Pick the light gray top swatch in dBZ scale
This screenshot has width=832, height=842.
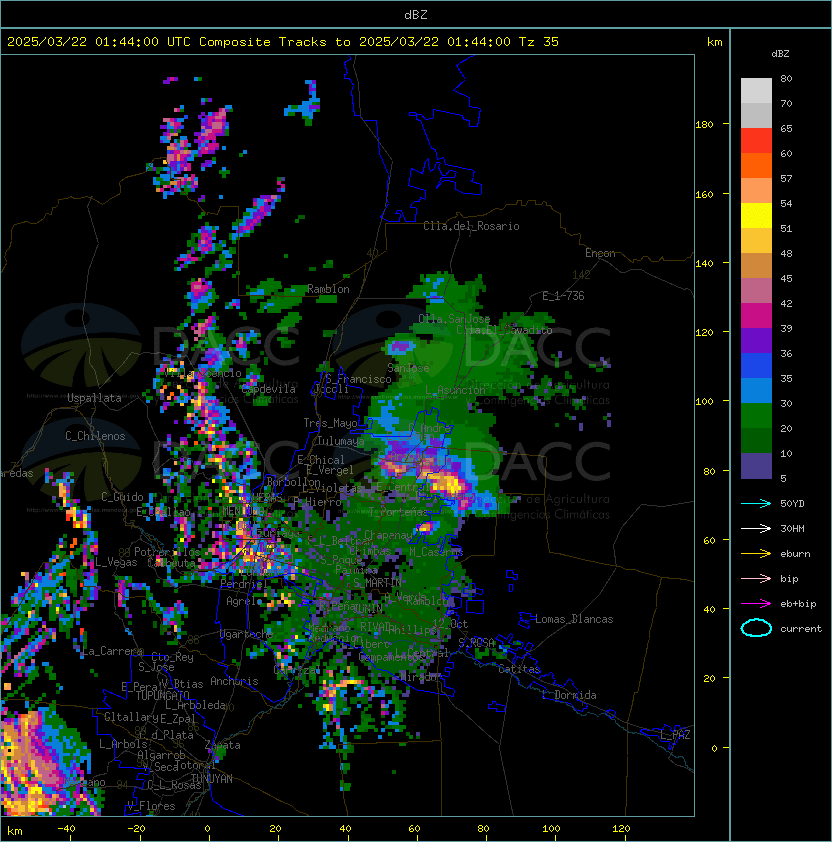click(x=756, y=91)
